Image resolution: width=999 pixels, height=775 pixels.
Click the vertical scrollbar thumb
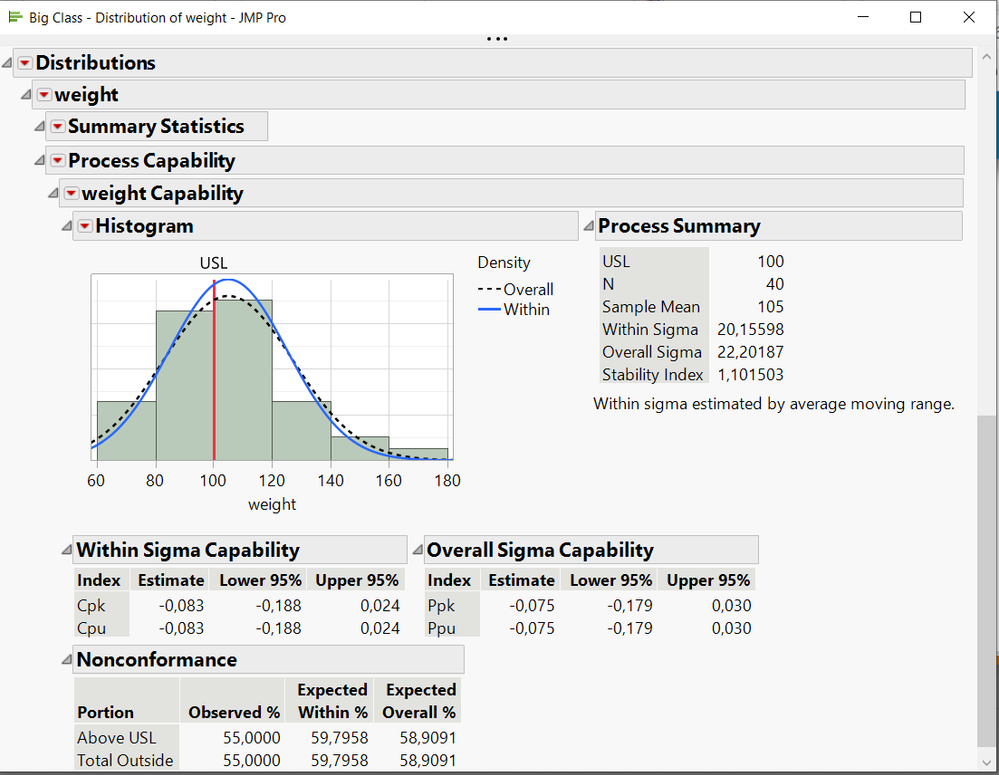[986, 580]
